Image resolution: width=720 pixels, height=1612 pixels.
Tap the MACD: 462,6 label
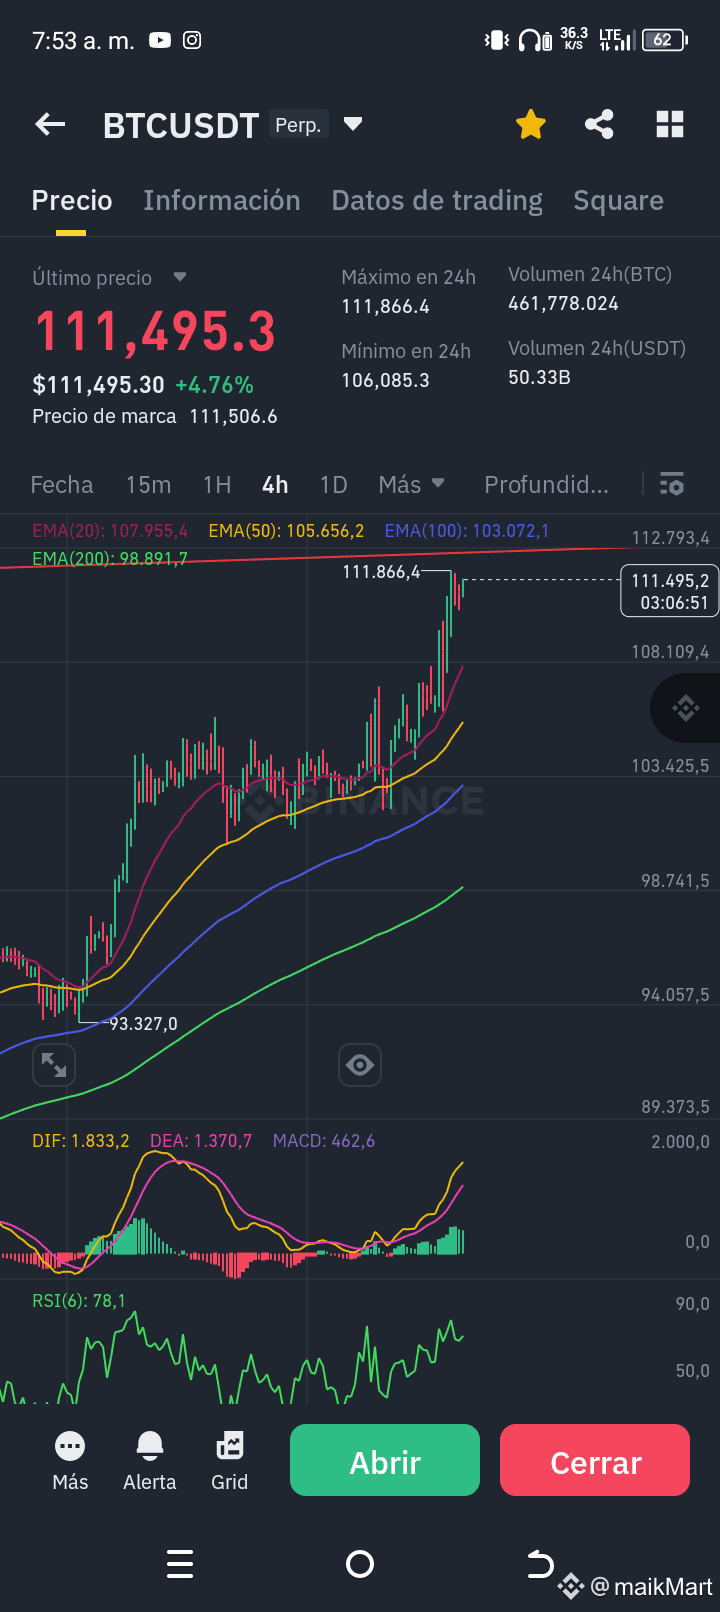pyautogui.click(x=324, y=1141)
